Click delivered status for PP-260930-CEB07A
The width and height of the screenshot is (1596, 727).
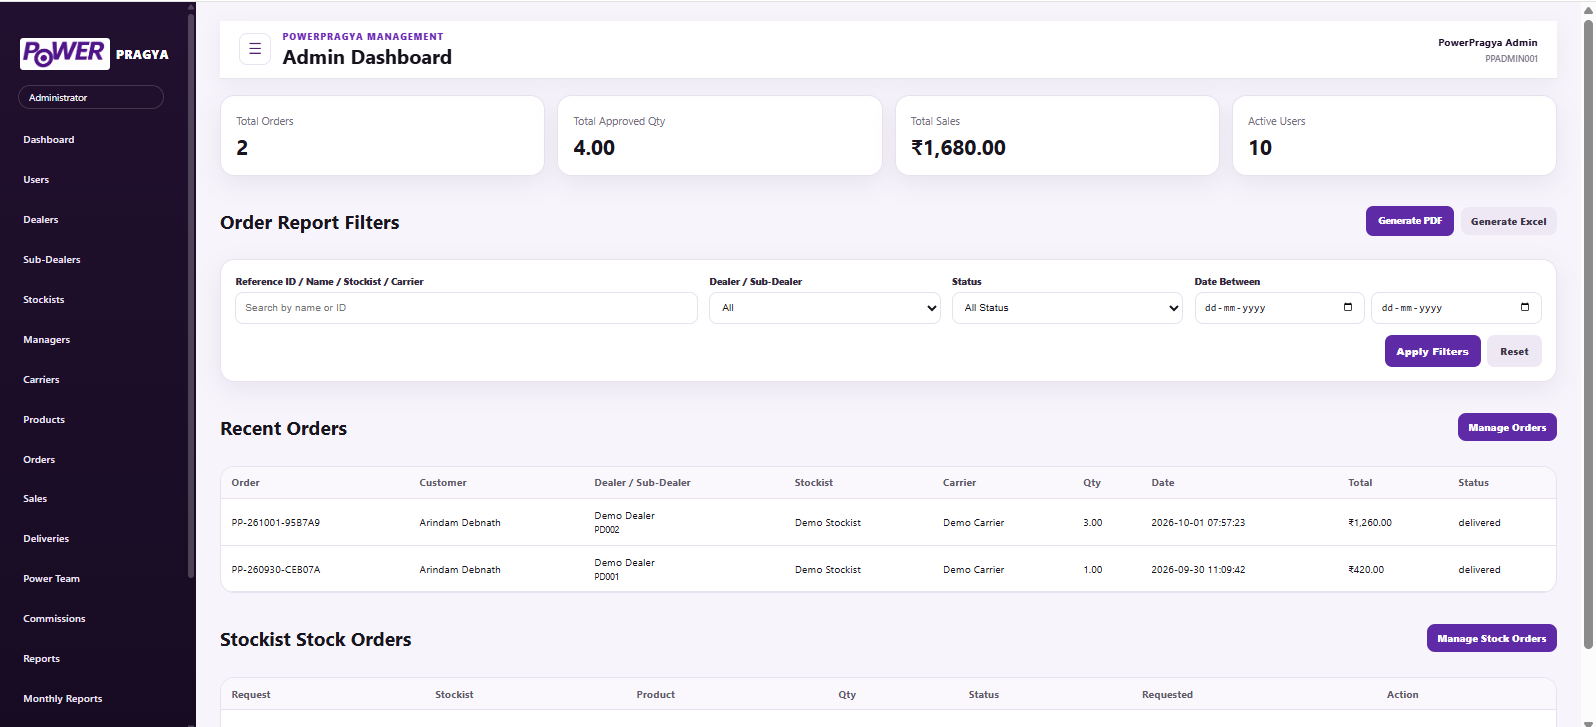click(1479, 570)
